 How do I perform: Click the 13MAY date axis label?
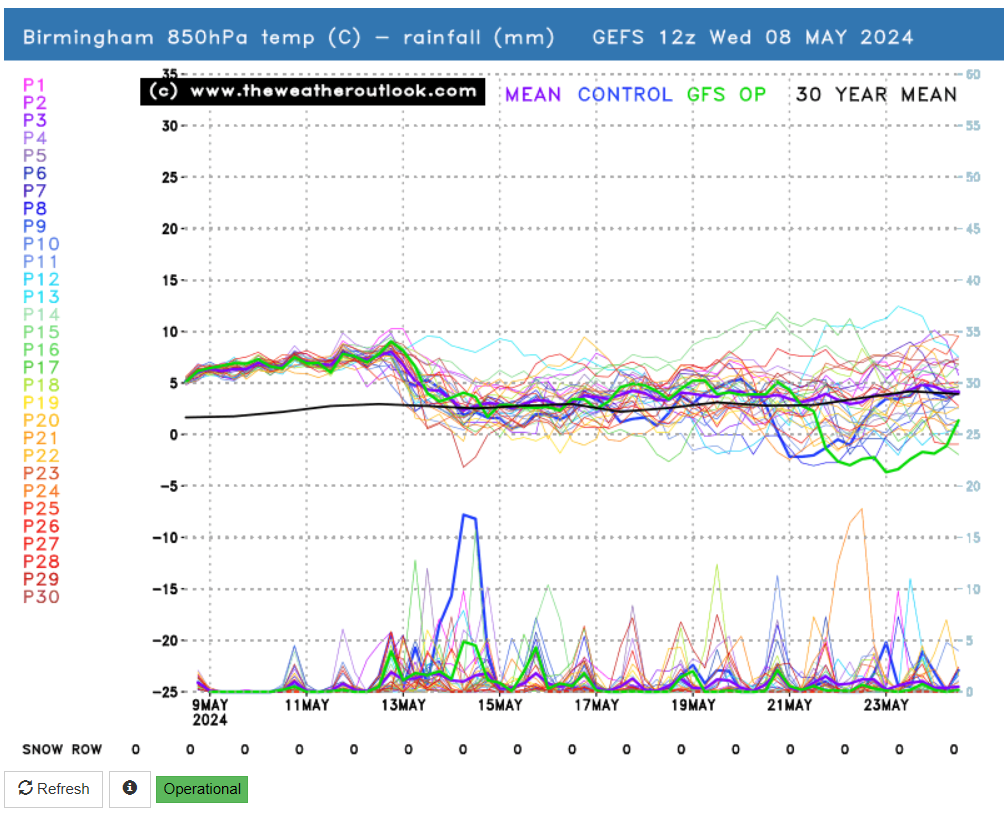(x=403, y=705)
